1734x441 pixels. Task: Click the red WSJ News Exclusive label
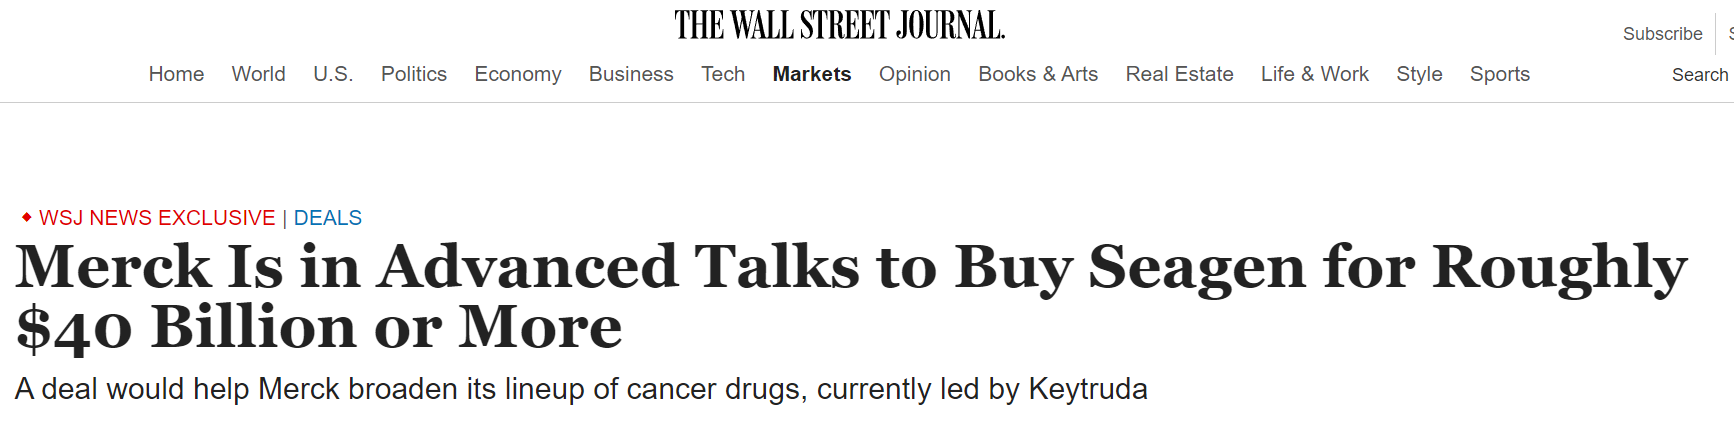click(x=157, y=218)
